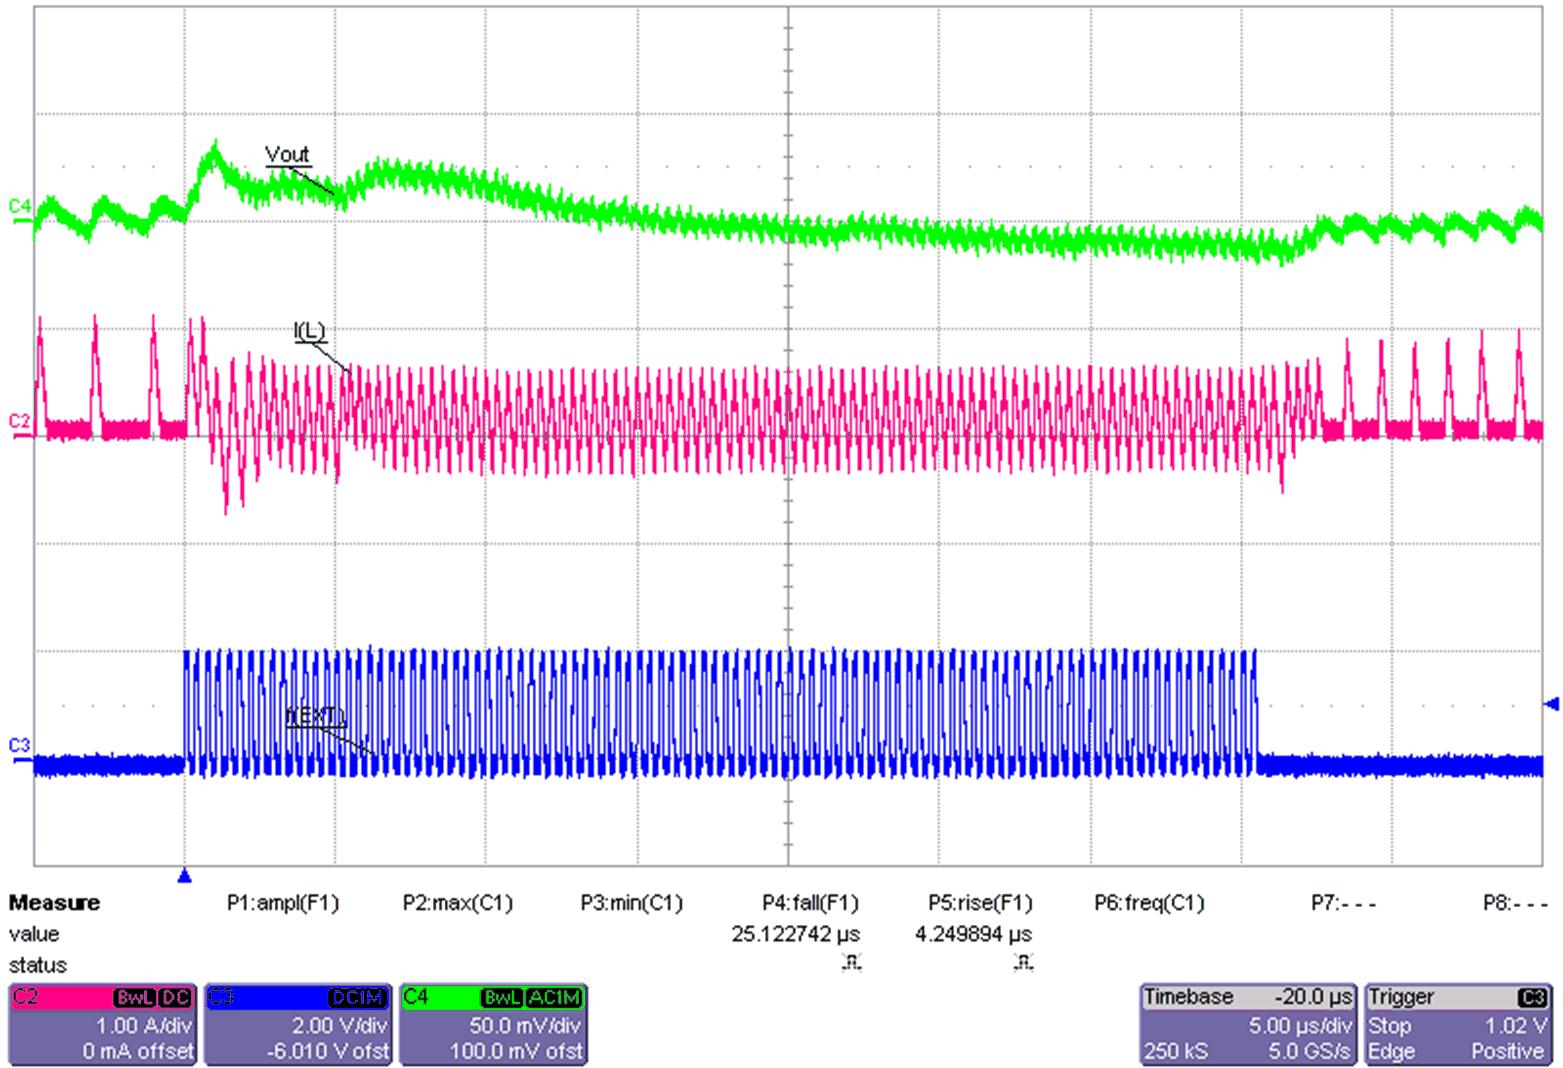Click the Measure menu label
This screenshot has width=1563, height=1068.
pos(55,902)
